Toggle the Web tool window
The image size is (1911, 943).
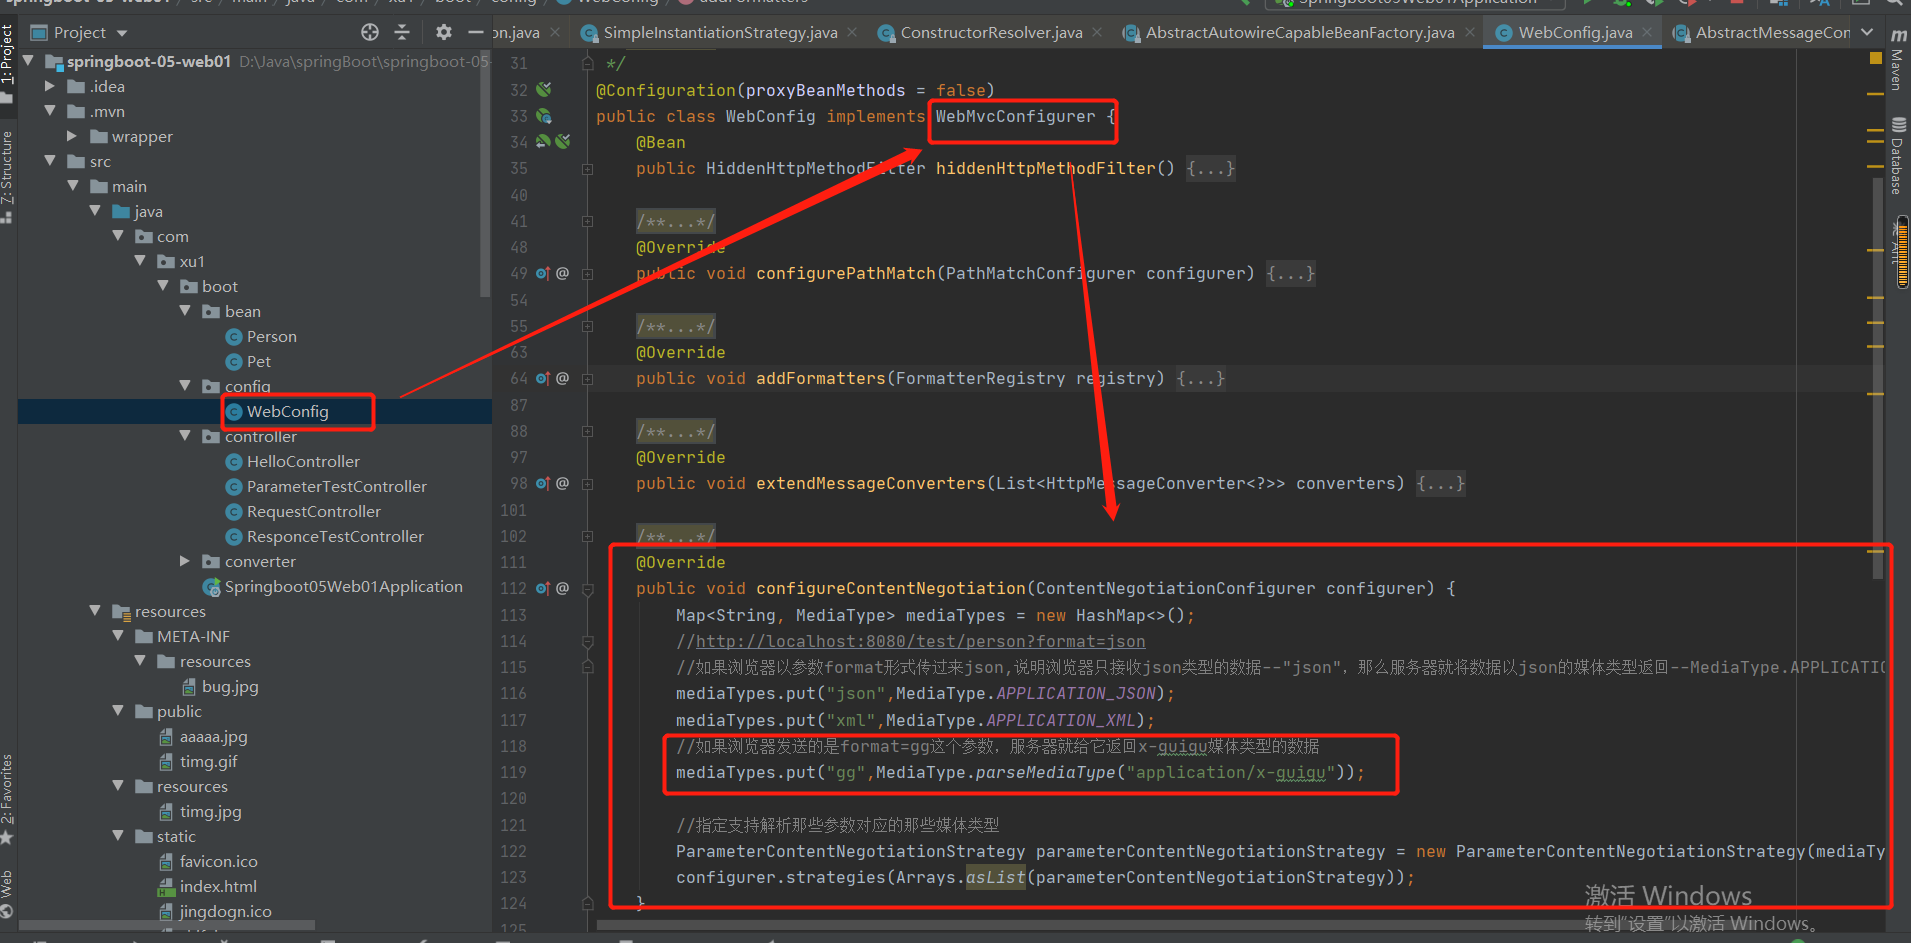[x=7, y=893]
